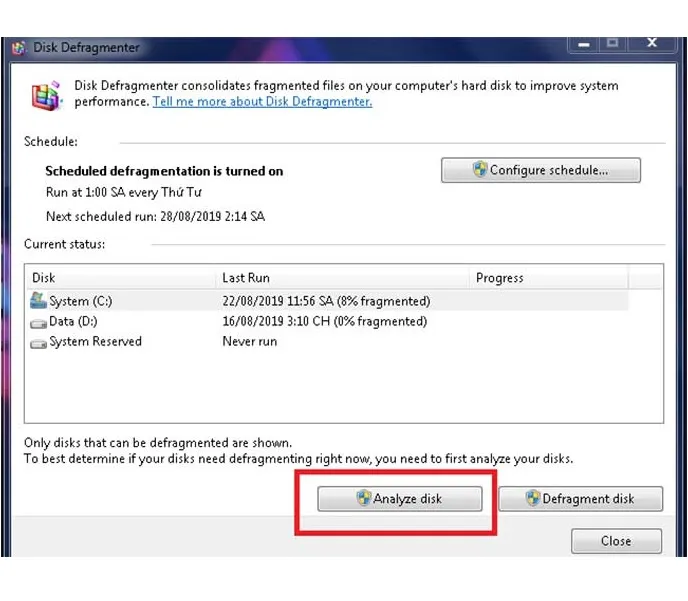
Task: Click the Data (D:) drive icon
Action: [38, 323]
